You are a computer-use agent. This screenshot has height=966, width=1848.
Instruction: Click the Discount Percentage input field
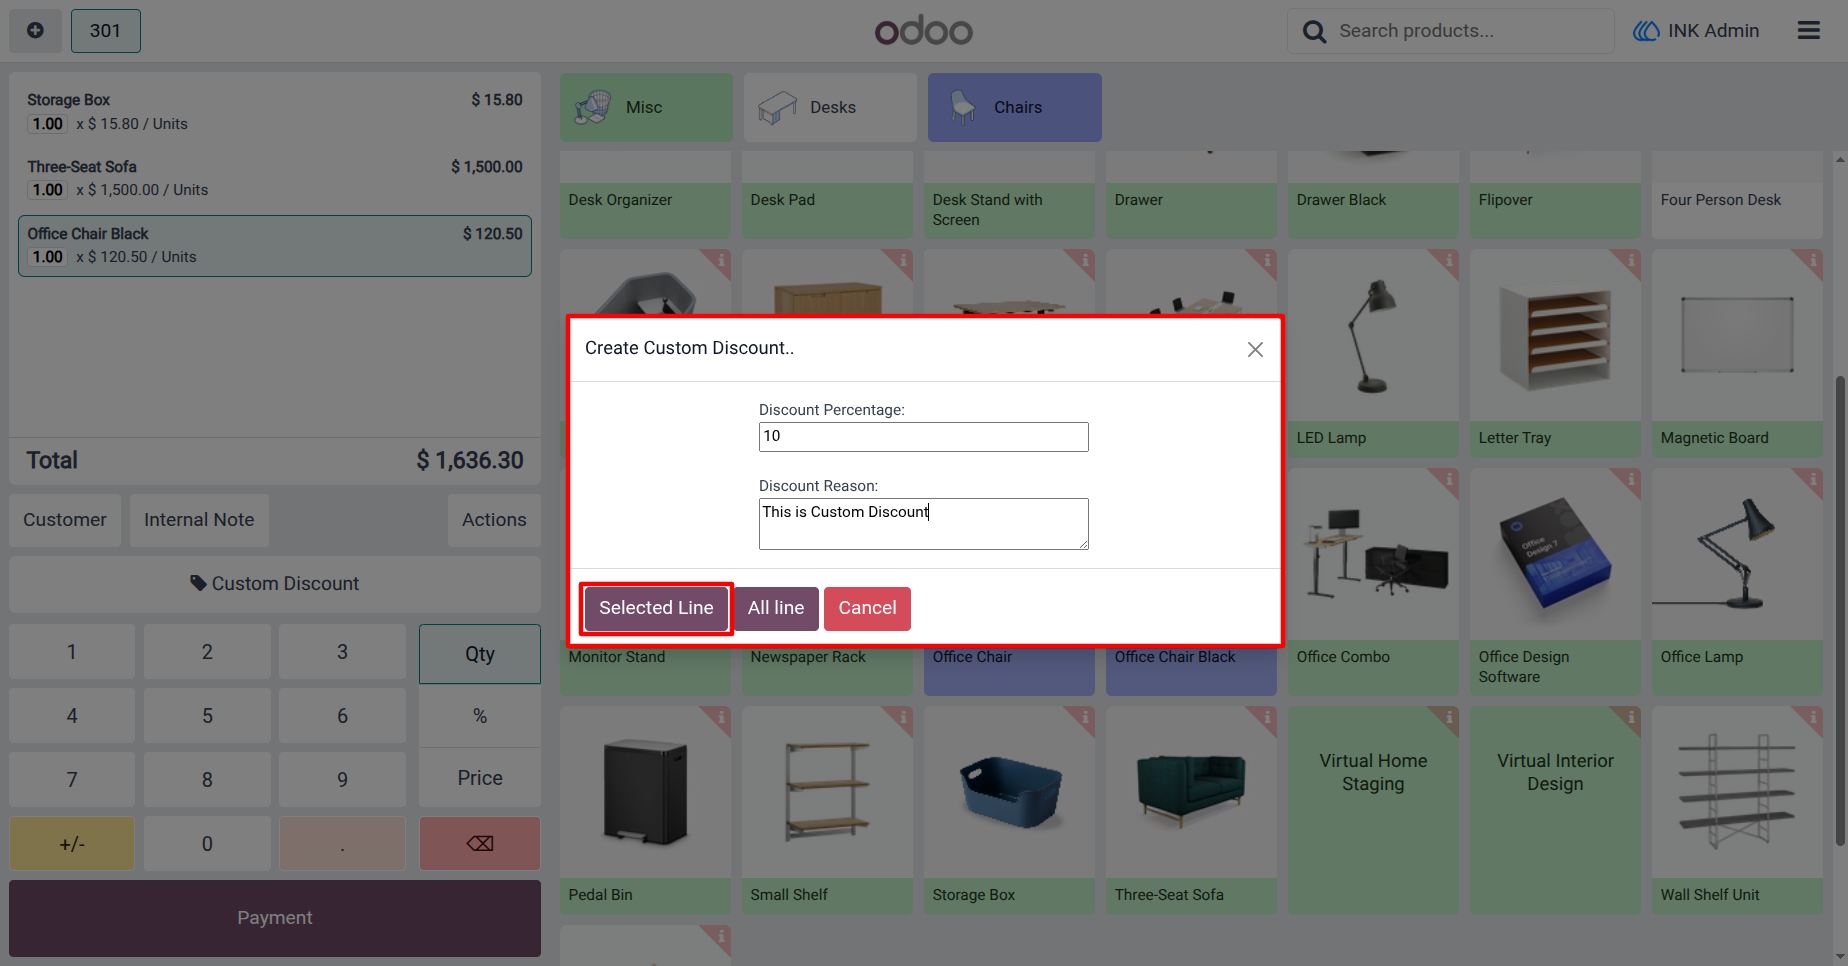tap(923, 437)
